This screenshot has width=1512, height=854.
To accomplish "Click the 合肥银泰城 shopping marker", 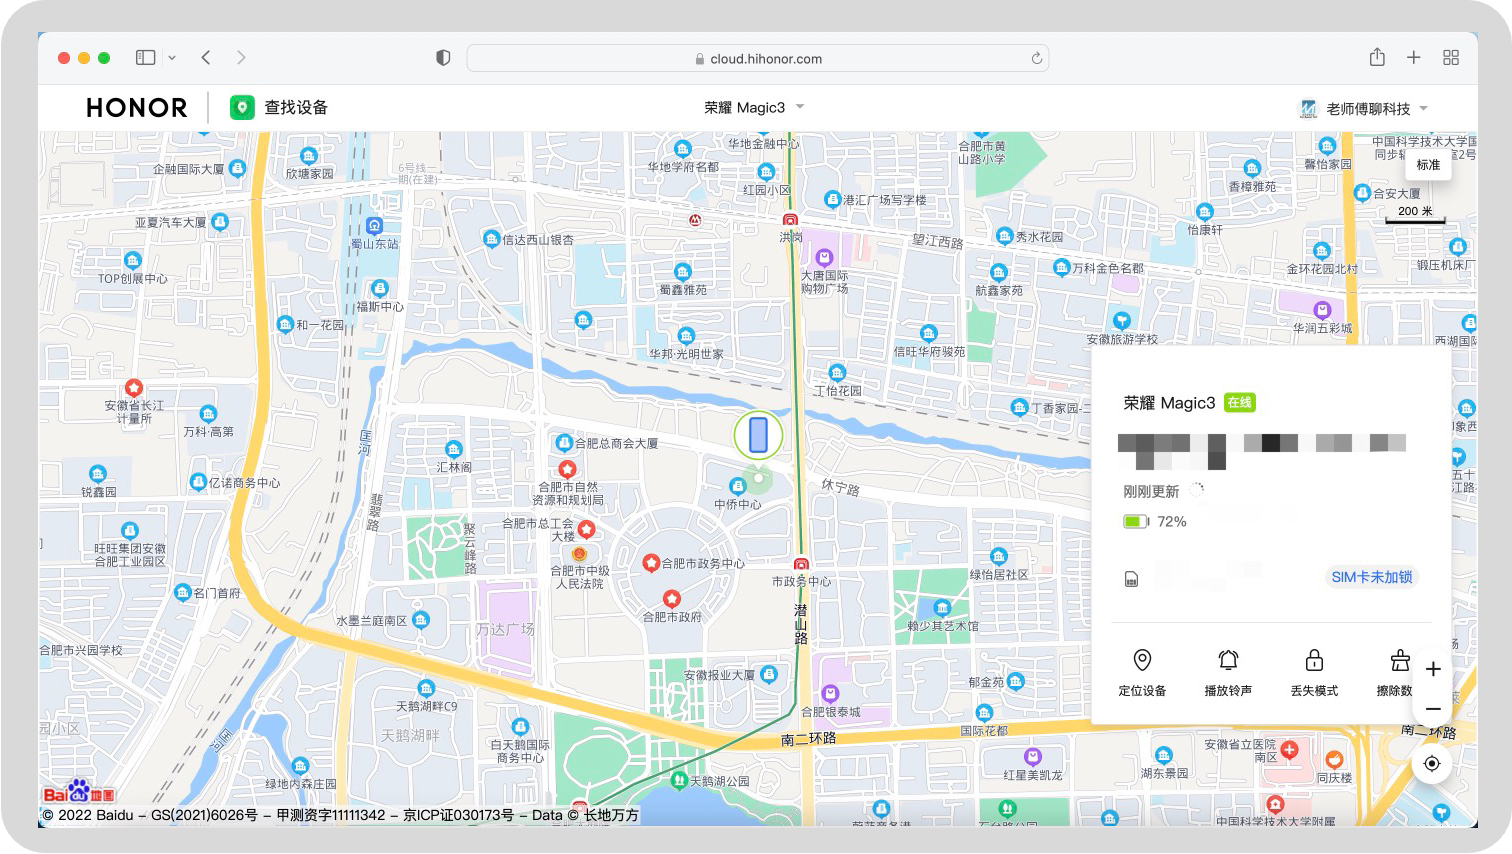I will tap(830, 693).
